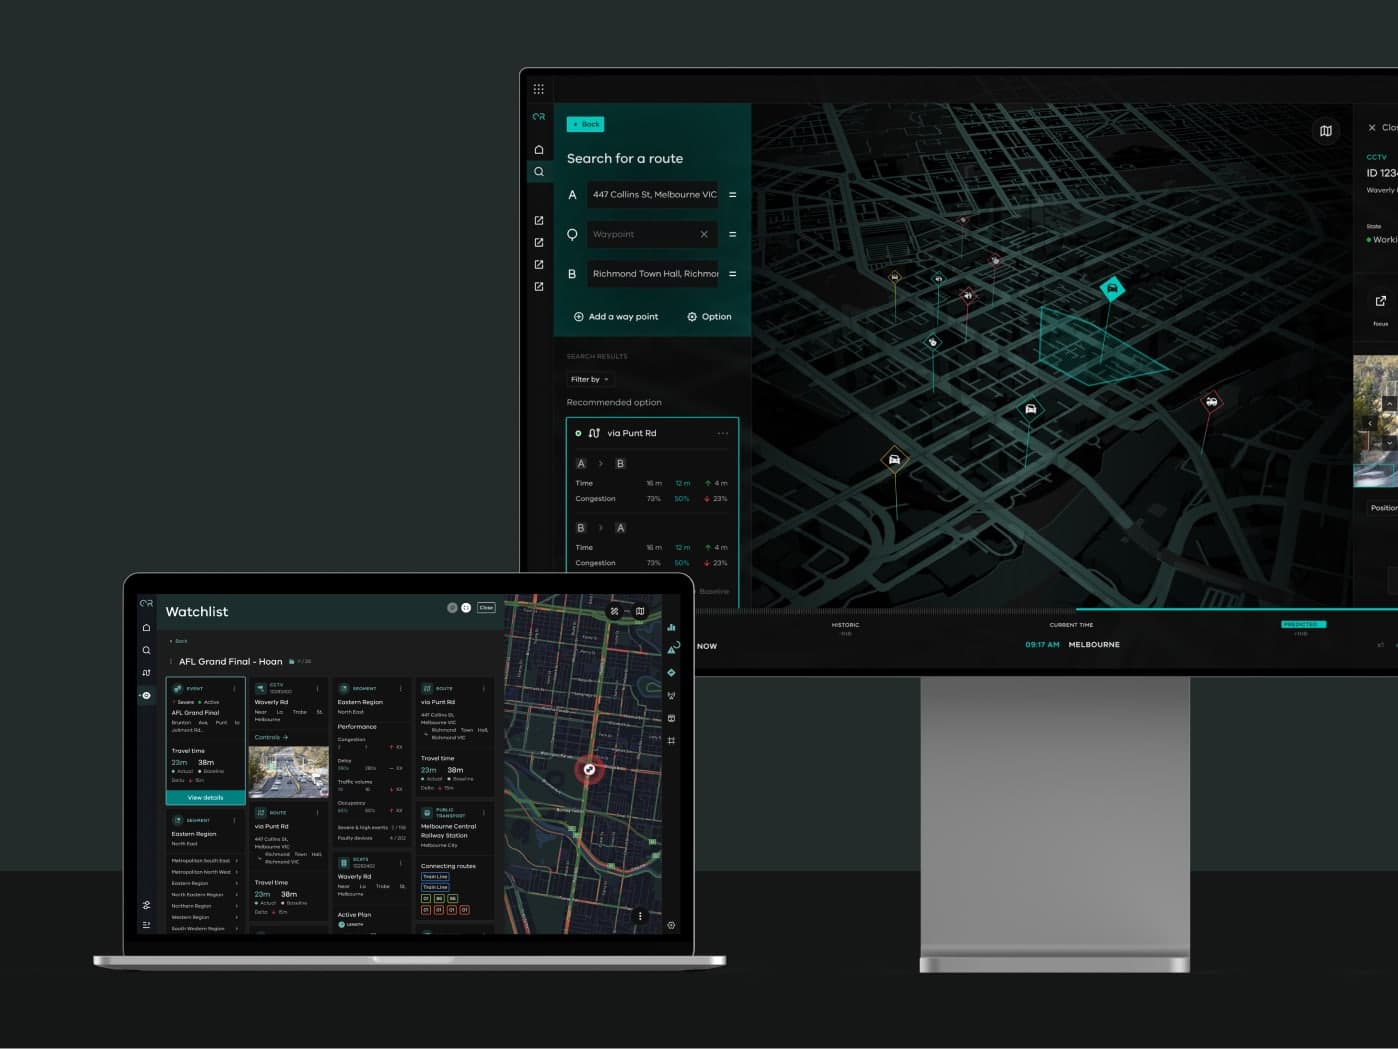Click the yellow car marker on monitor map

point(894,459)
